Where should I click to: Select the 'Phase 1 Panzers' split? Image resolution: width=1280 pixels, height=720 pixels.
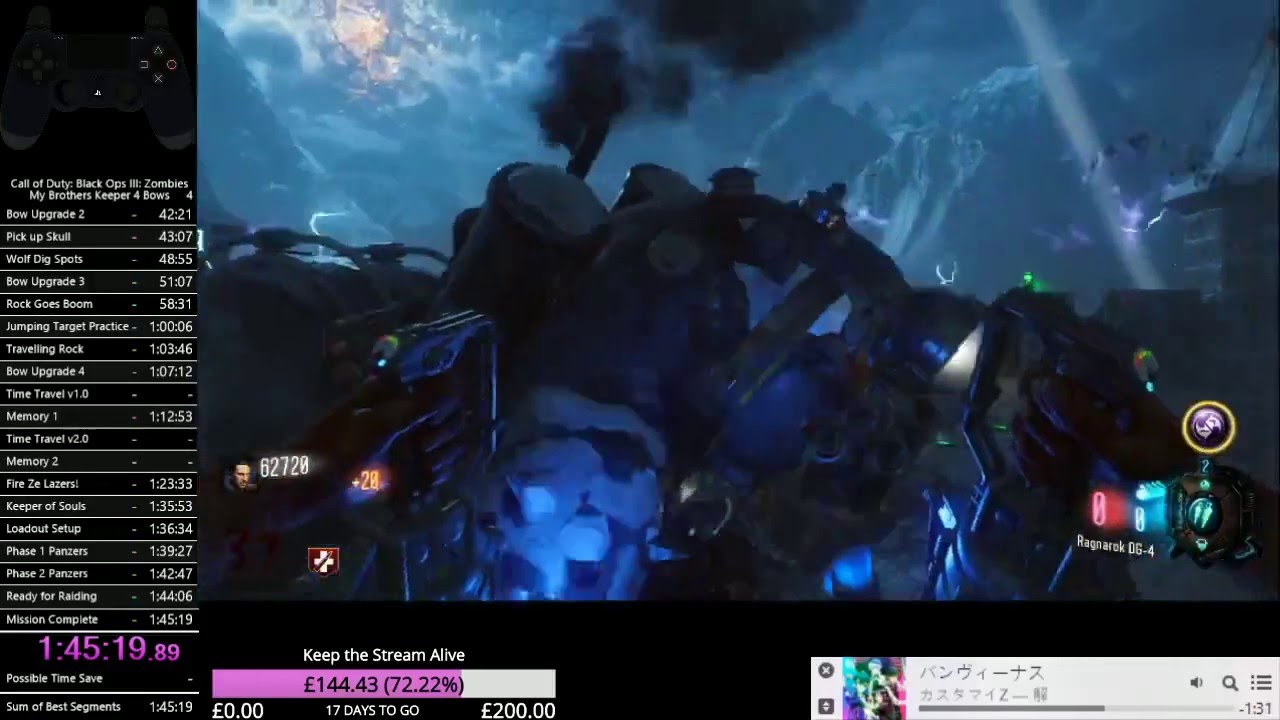pyautogui.click(x=99, y=551)
